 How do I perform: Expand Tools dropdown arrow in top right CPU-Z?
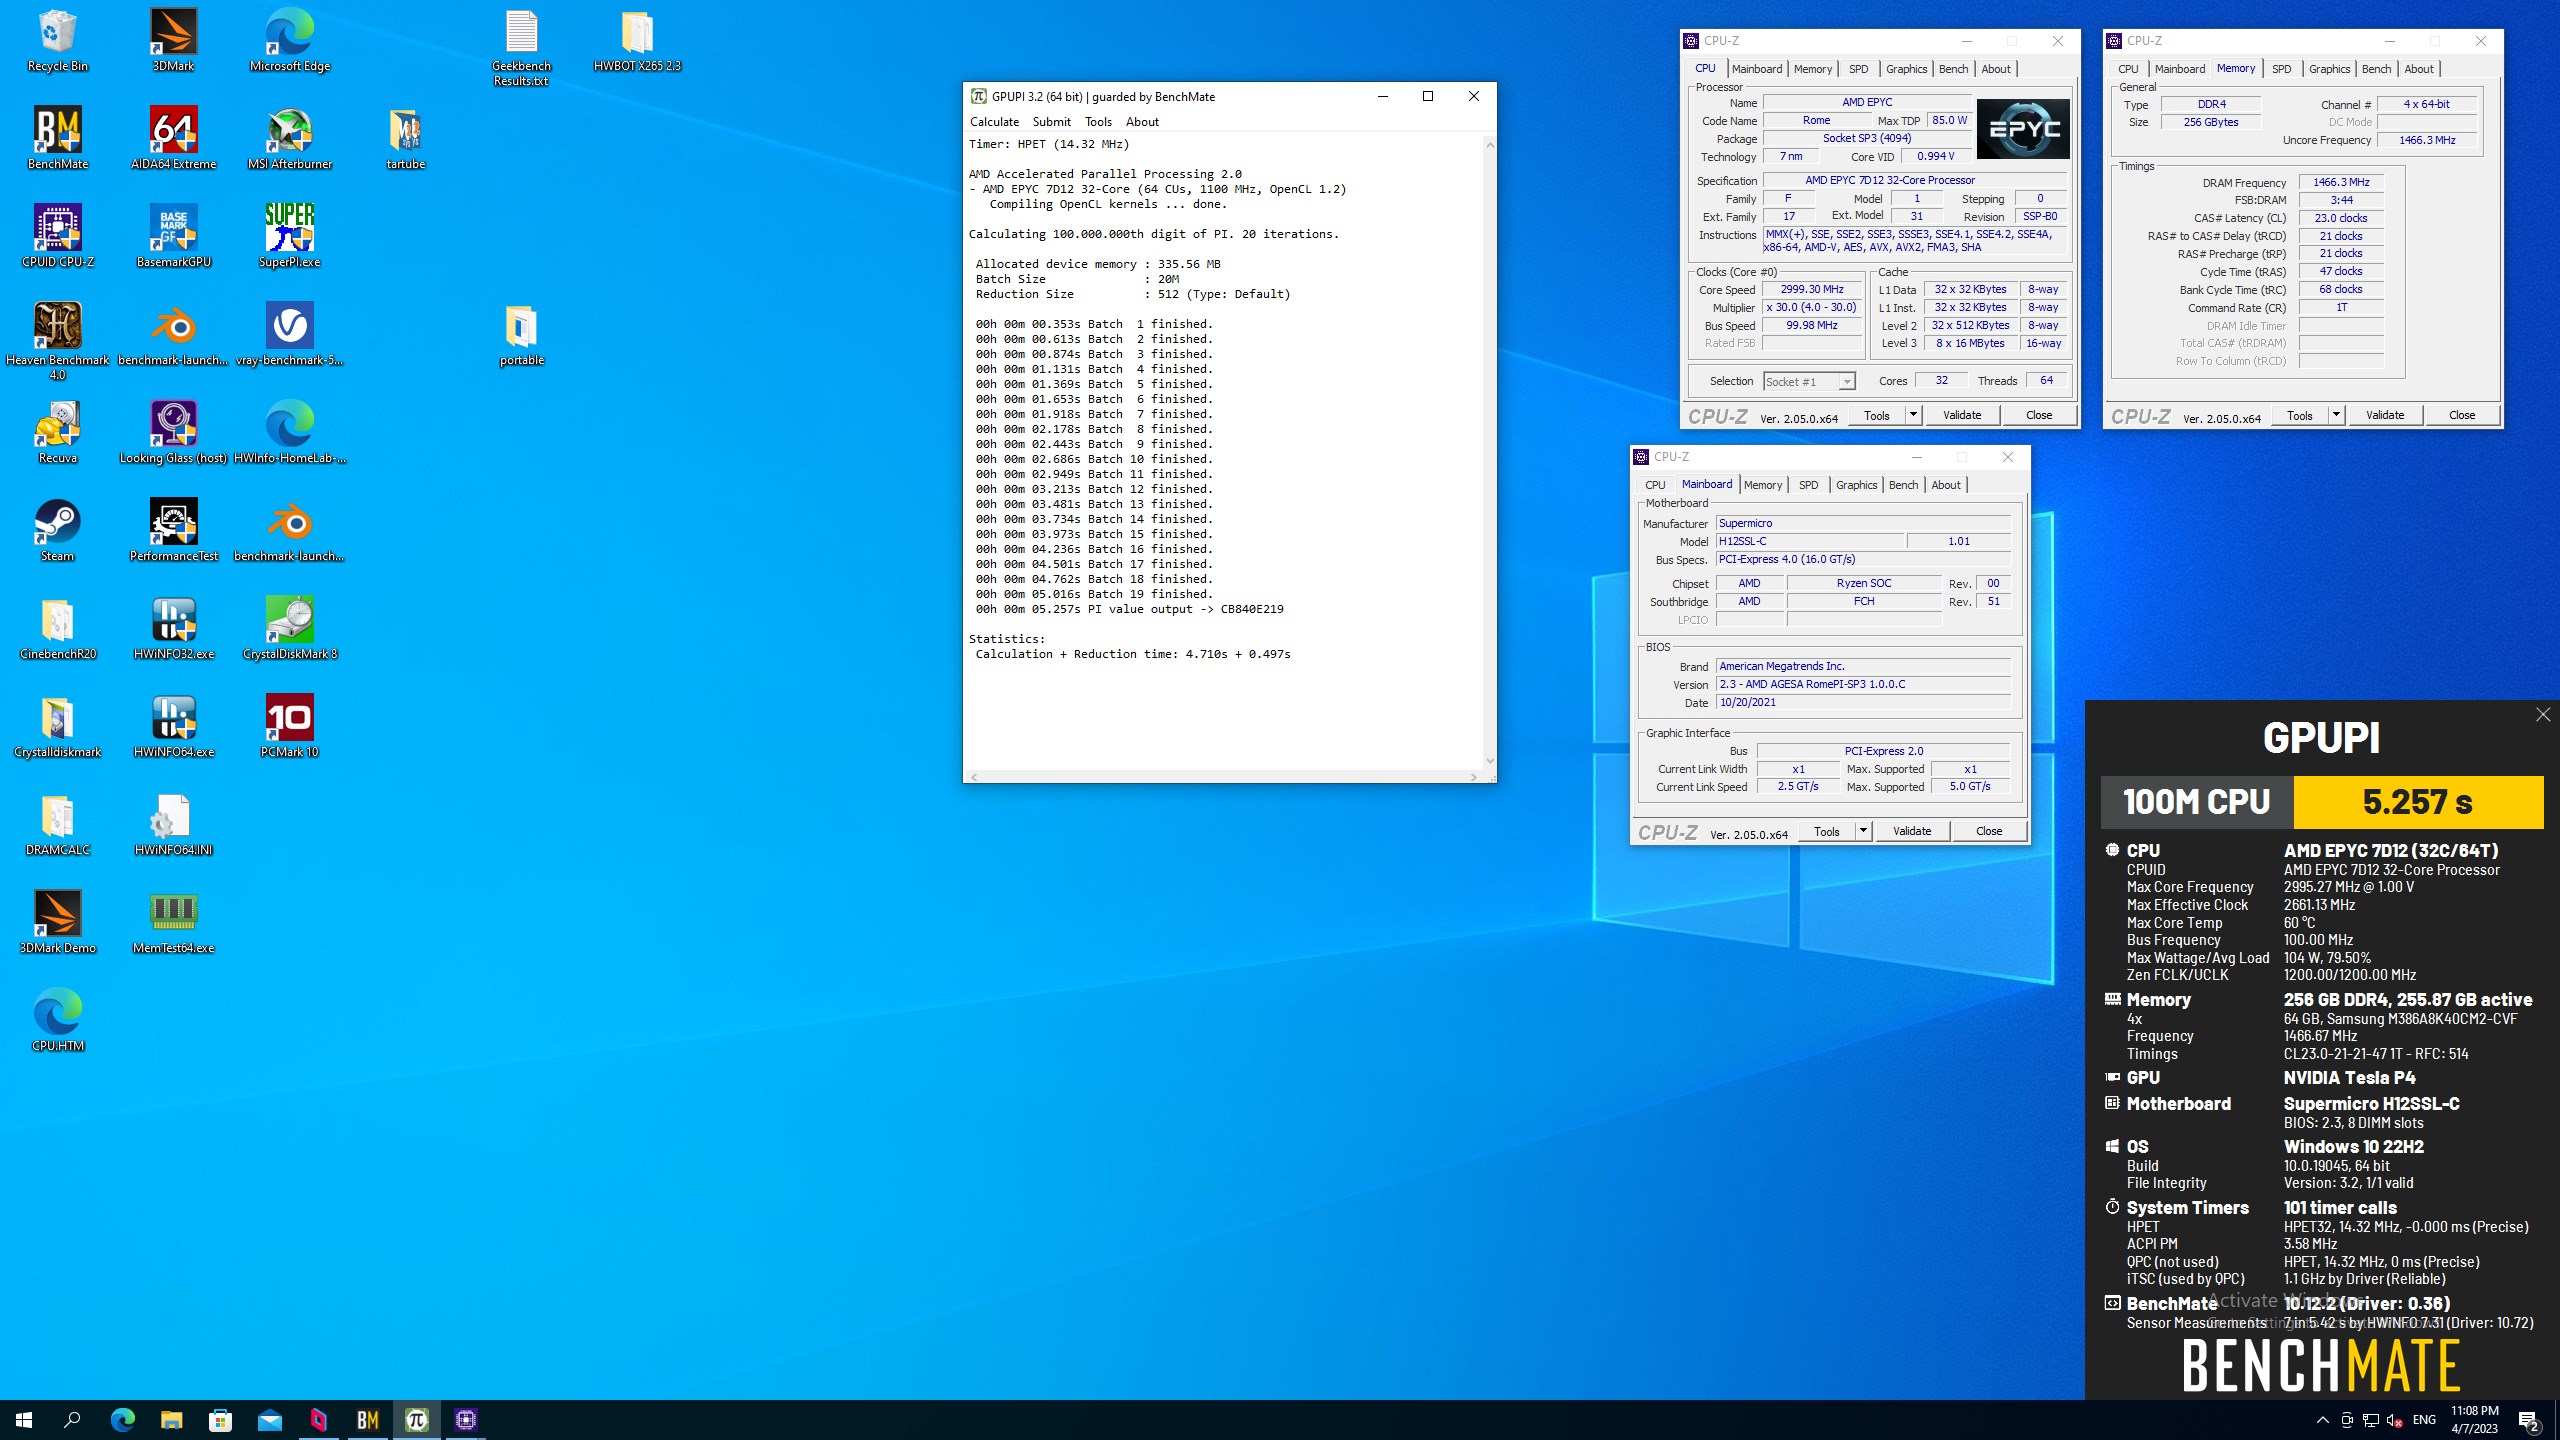2336,414
